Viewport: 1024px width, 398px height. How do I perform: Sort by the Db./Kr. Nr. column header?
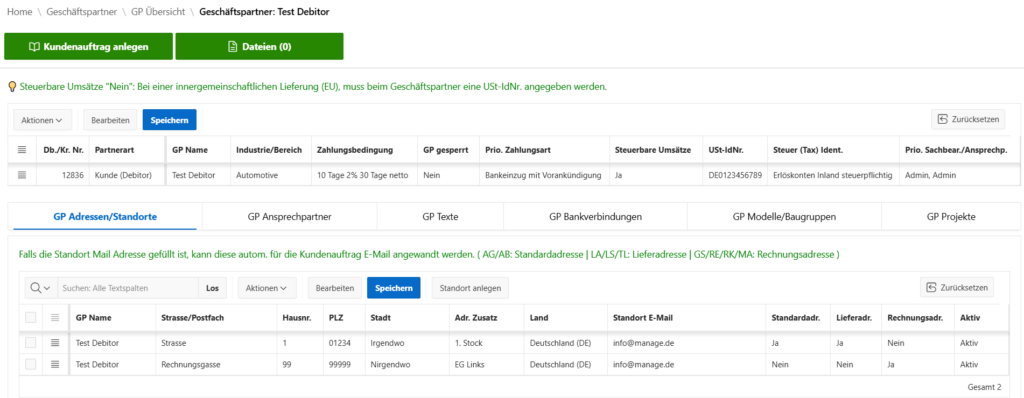(x=63, y=150)
